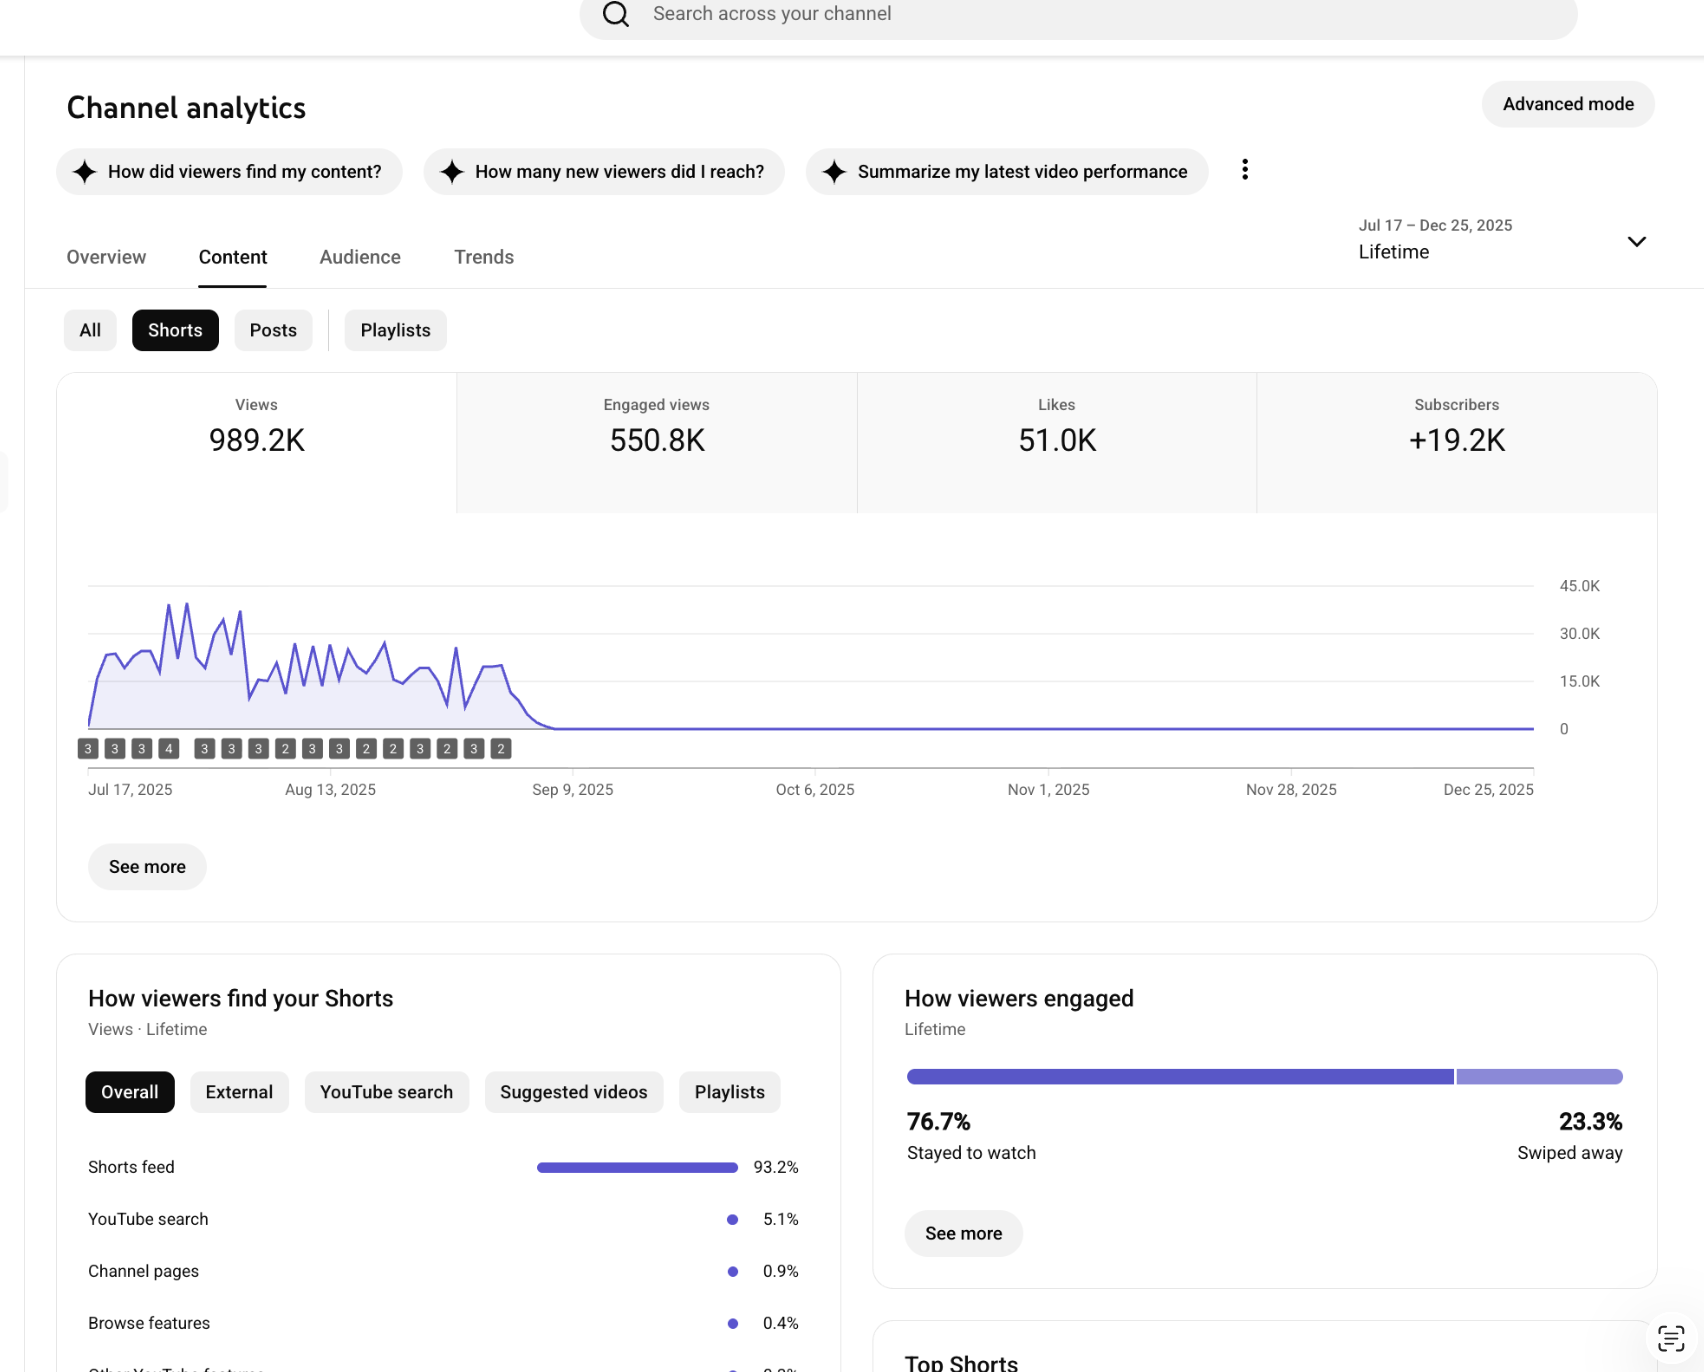Switch to the Trends tab
This screenshot has height=1372, width=1704.
484,257
